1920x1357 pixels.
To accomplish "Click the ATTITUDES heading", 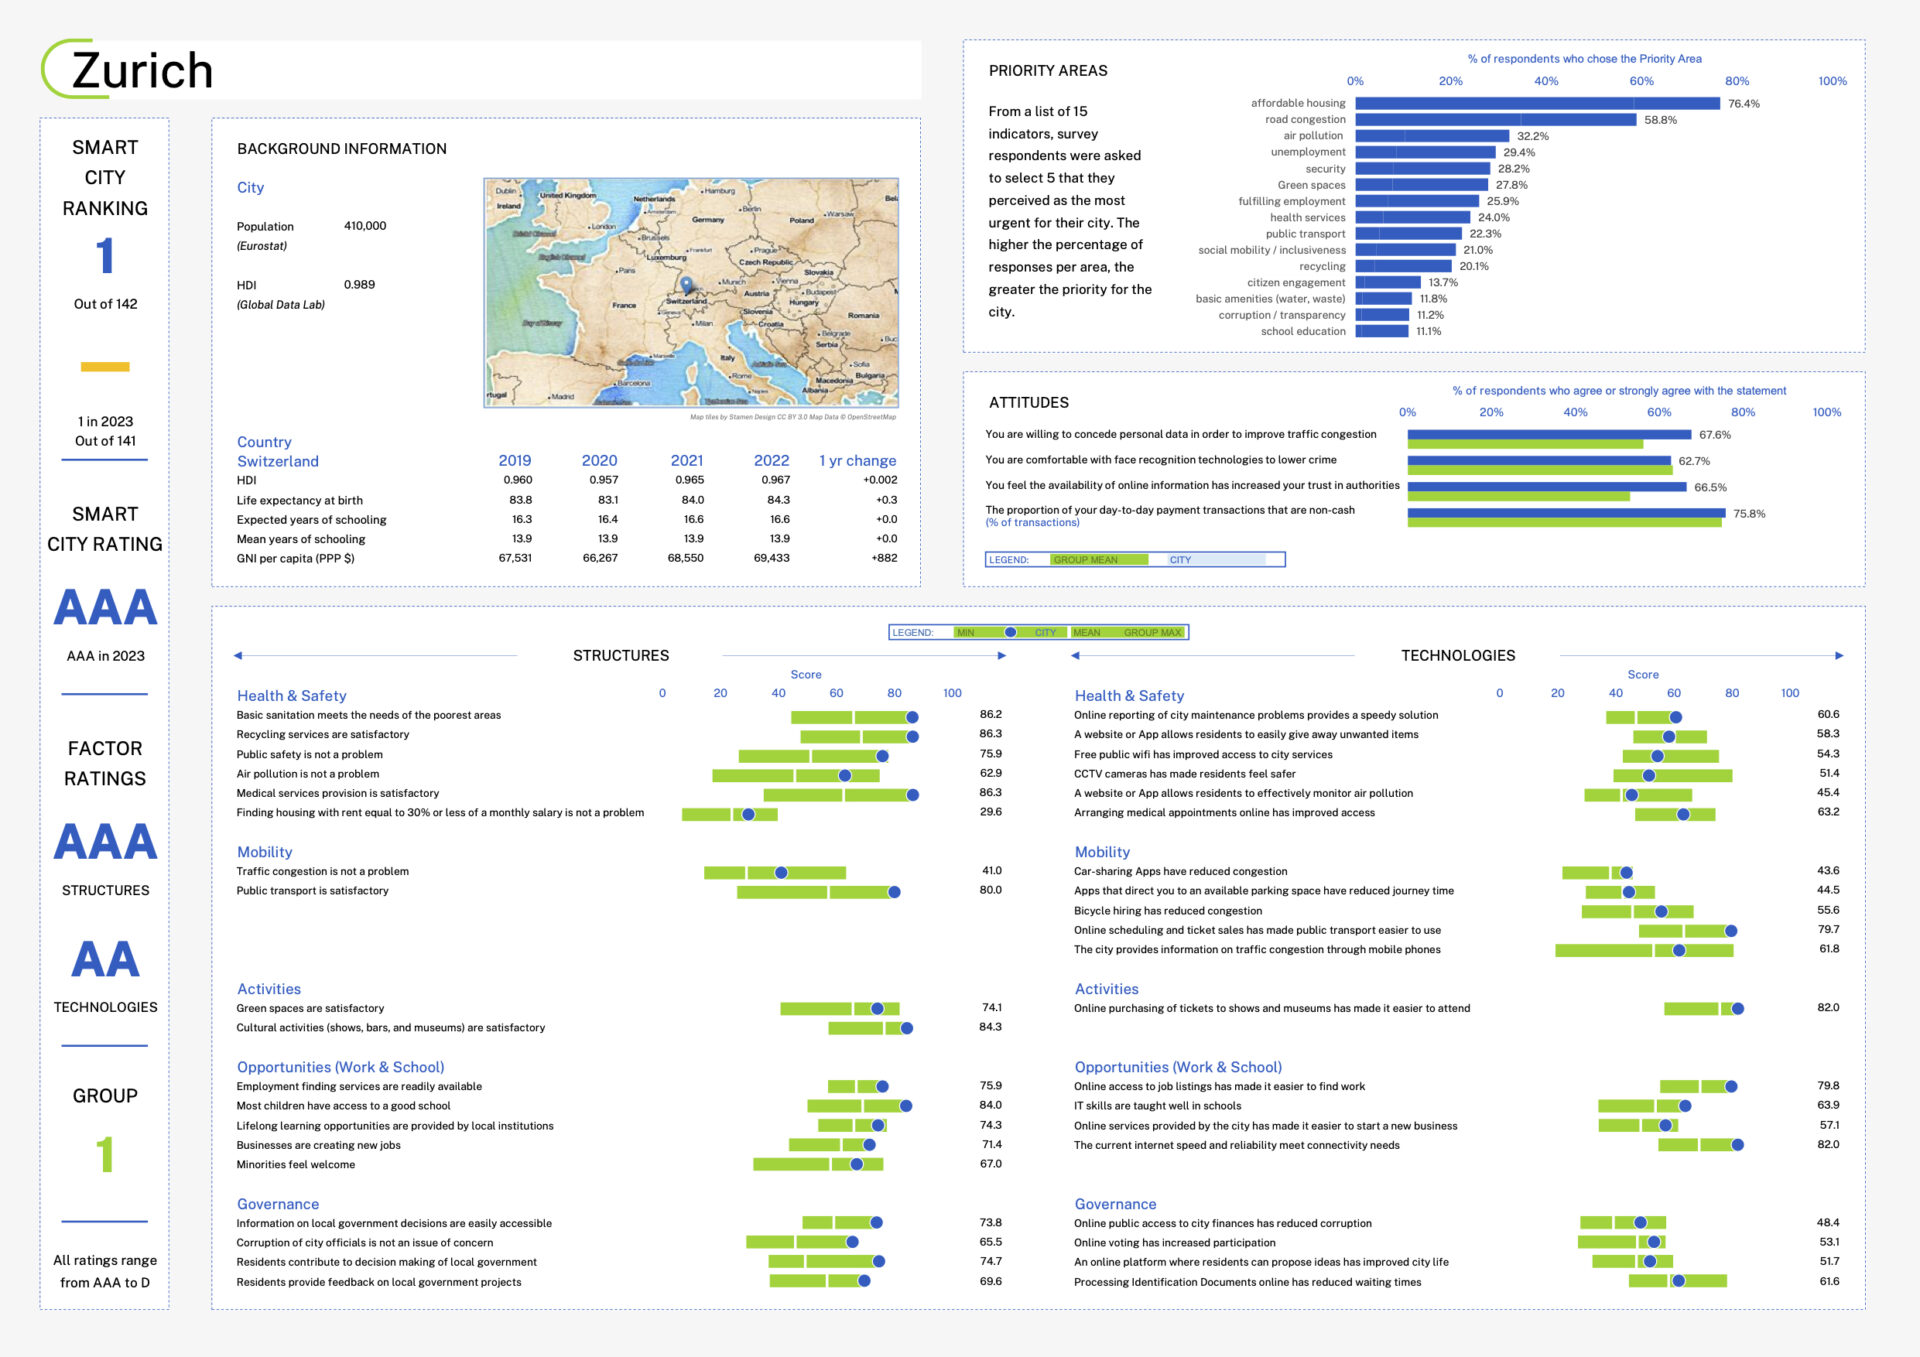I will (1029, 403).
